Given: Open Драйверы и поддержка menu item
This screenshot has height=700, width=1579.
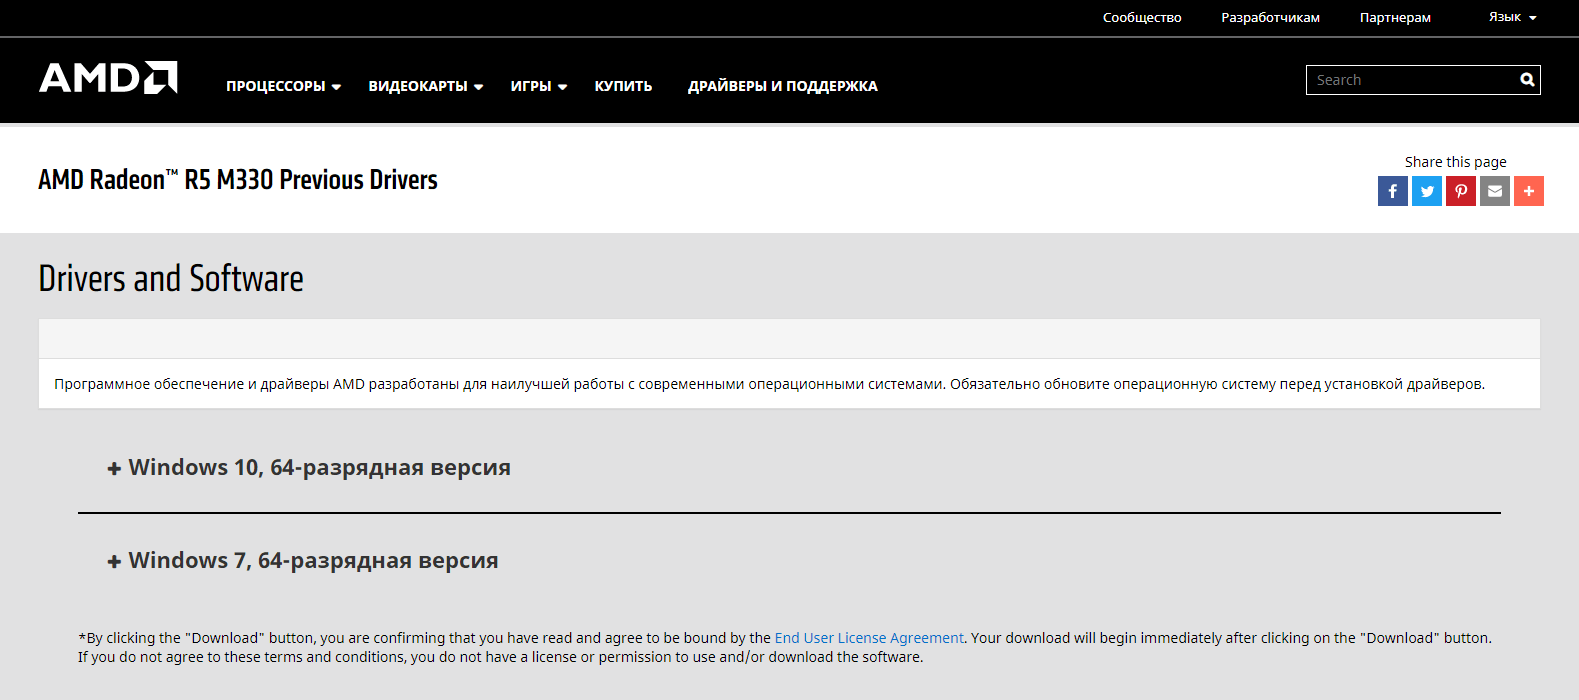Looking at the screenshot, I should tap(782, 86).
